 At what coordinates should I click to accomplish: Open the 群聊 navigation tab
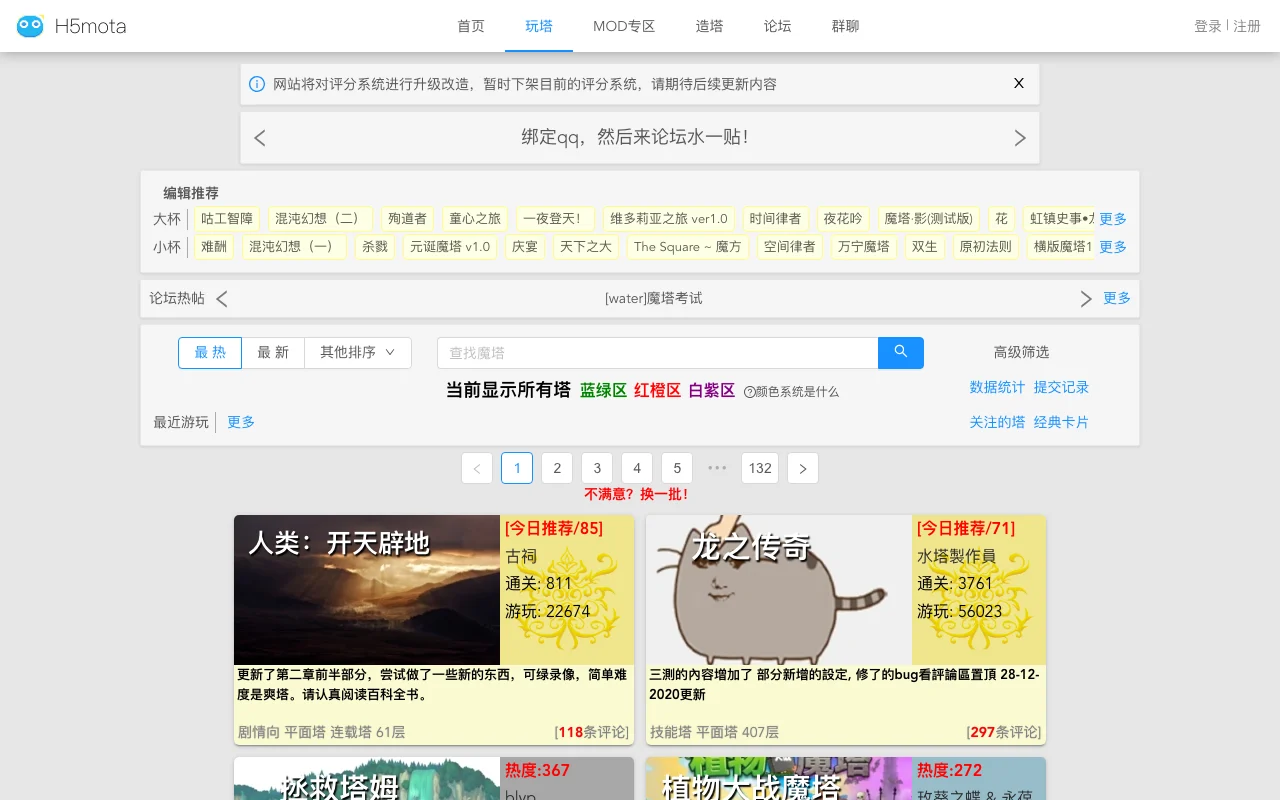(x=845, y=26)
